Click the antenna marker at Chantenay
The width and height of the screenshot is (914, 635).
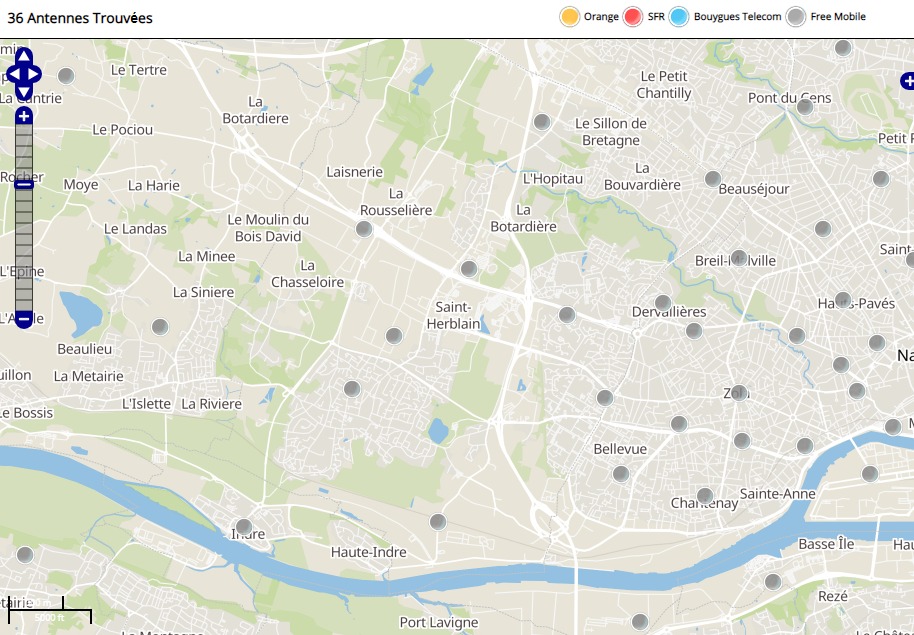click(x=704, y=495)
